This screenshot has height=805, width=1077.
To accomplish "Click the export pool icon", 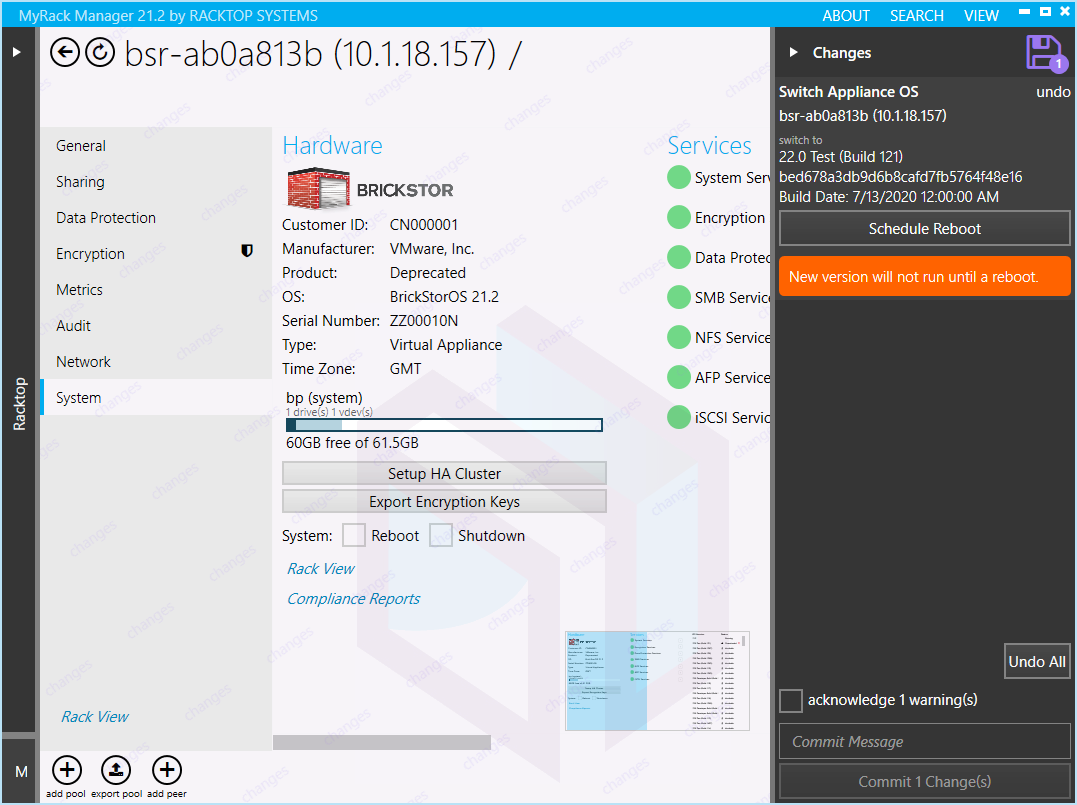I will pos(117,770).
